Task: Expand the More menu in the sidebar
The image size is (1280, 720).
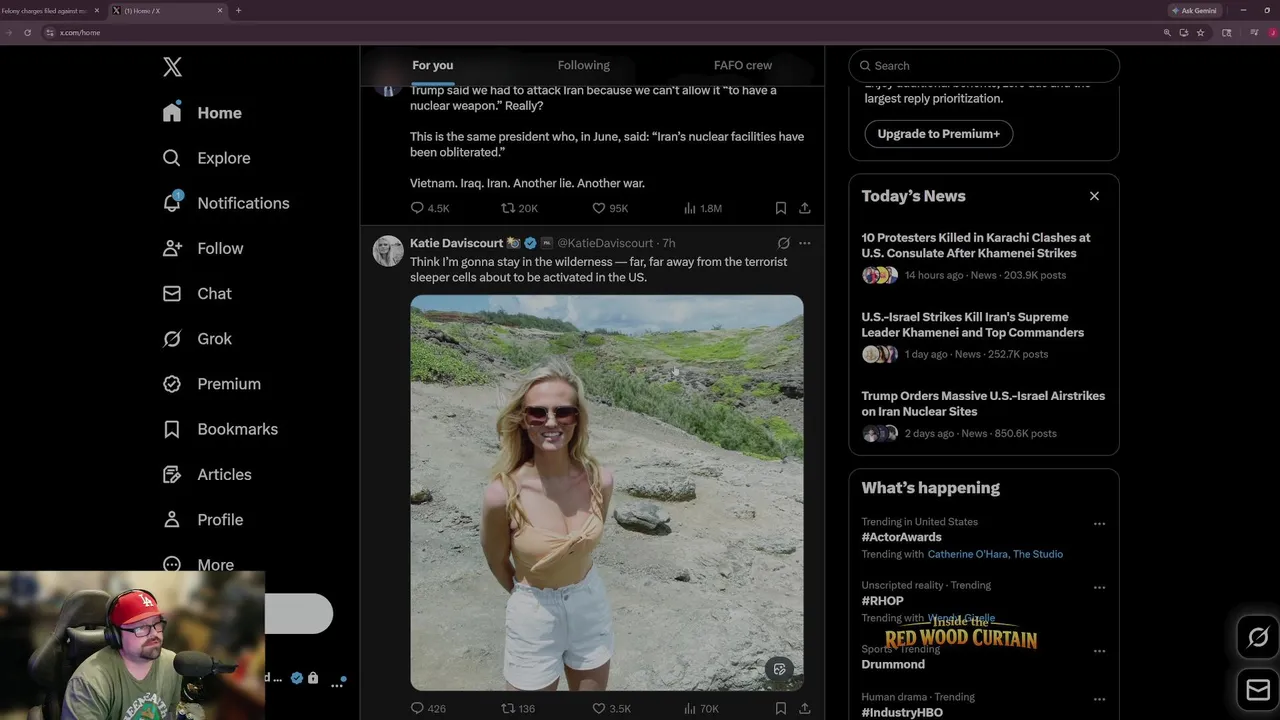Action: click(198, 565)
